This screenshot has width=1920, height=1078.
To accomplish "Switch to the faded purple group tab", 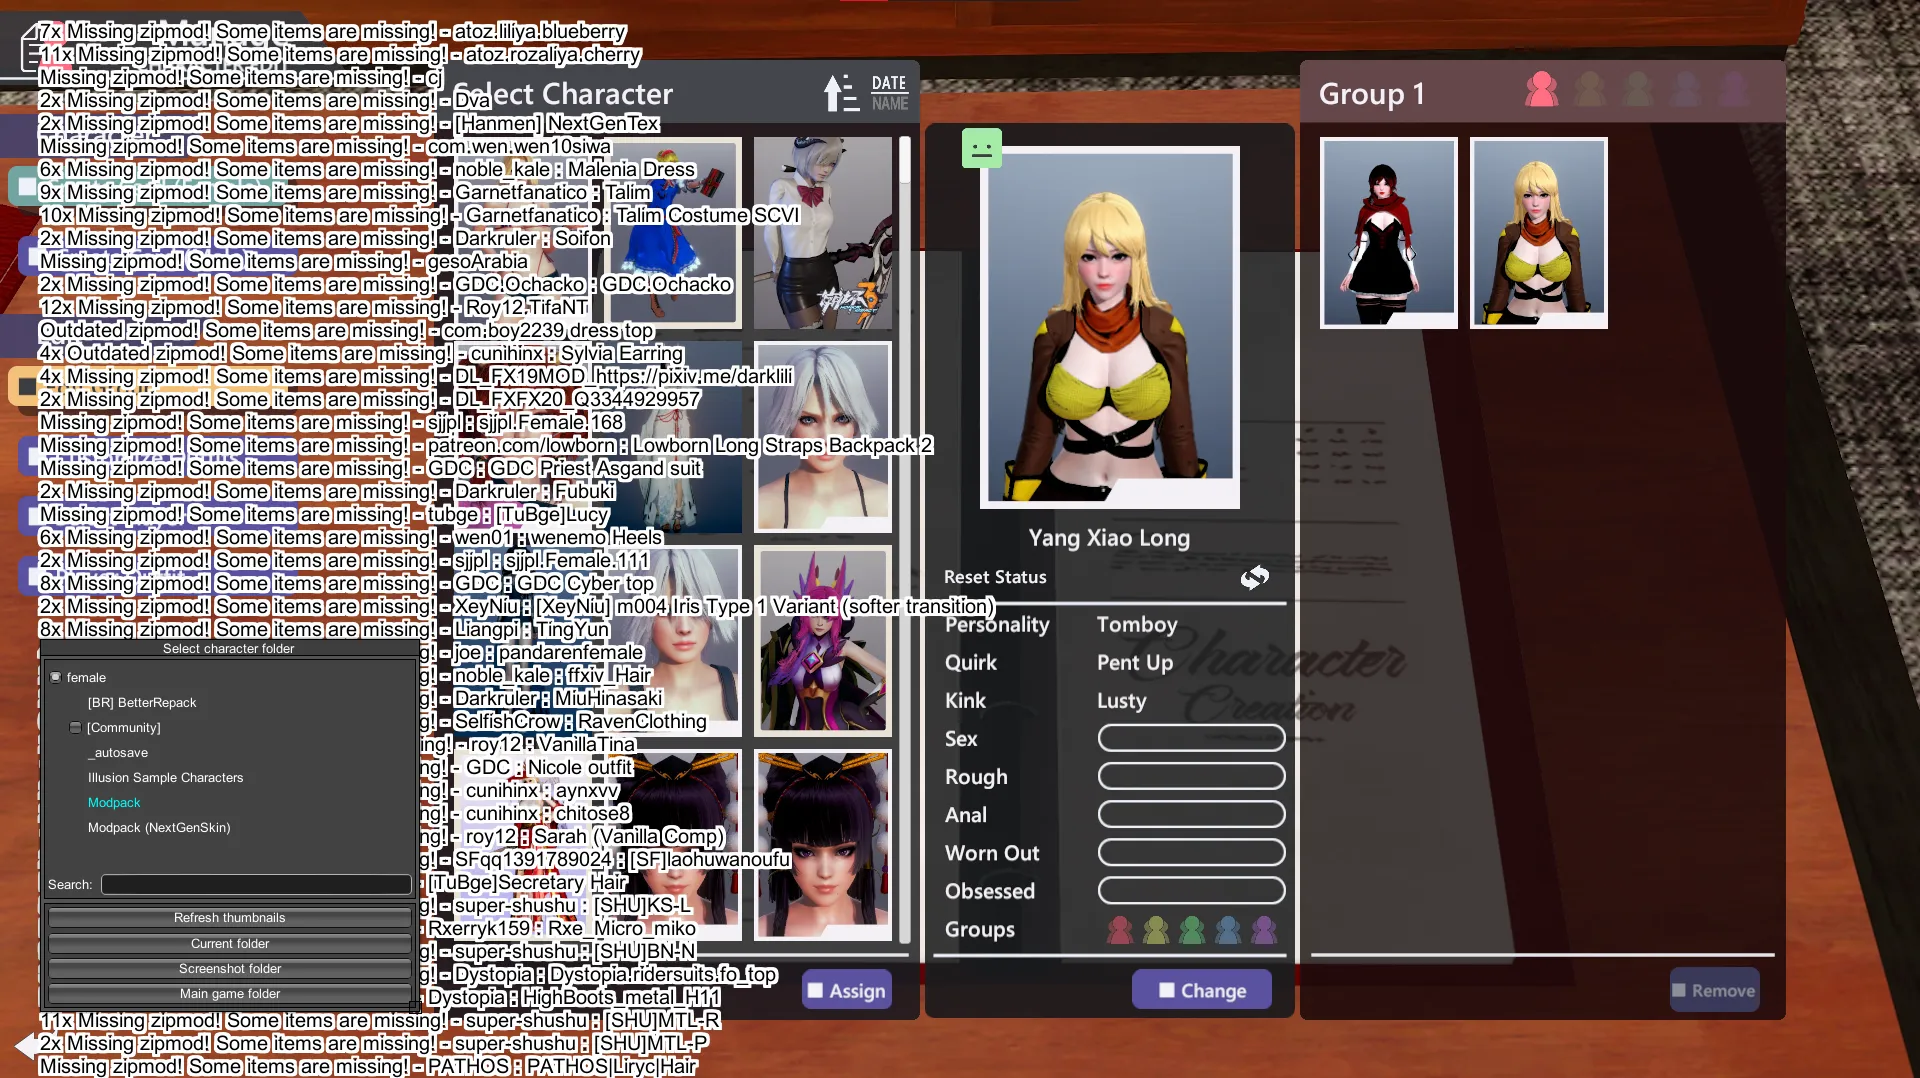I will 1734,91.
